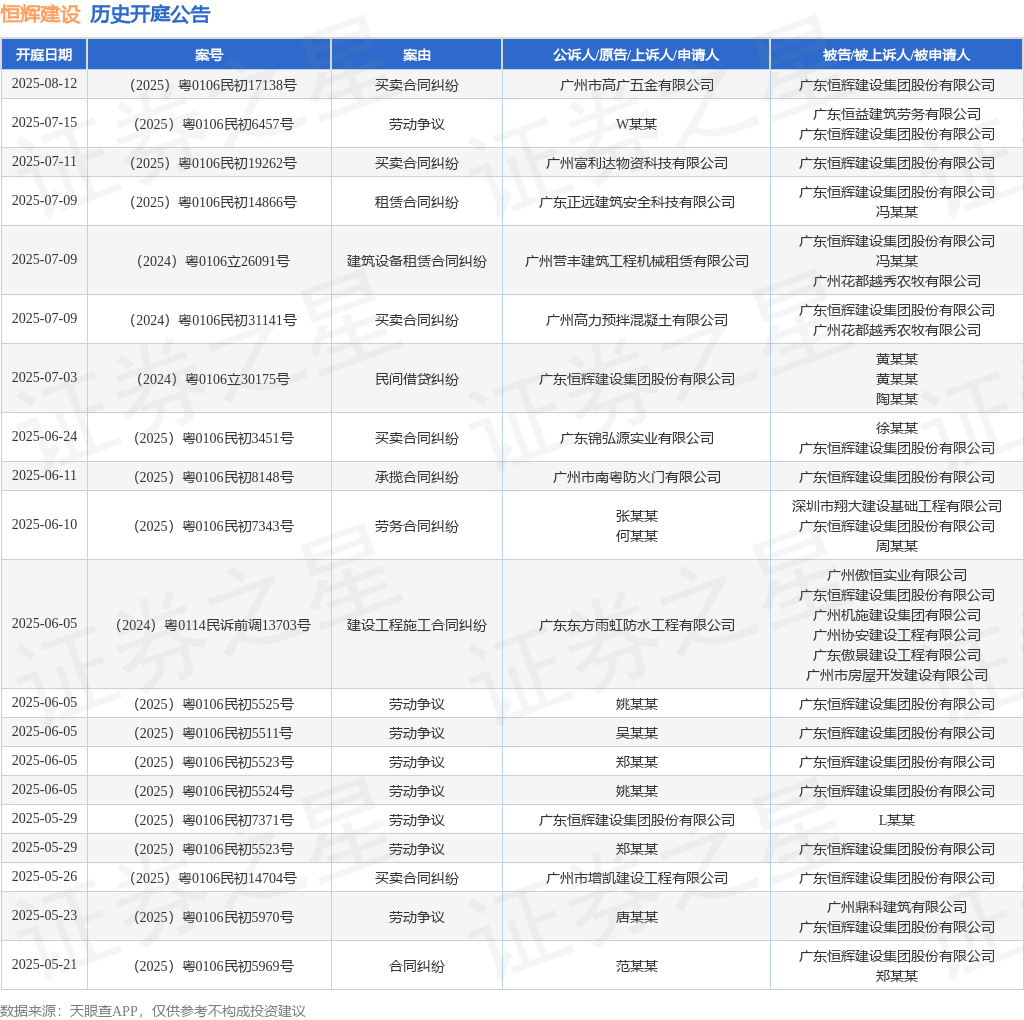The image size is (1024, 1020).
Task: Click the 历史开庭公告 heading
Action: tap(150, 14)
